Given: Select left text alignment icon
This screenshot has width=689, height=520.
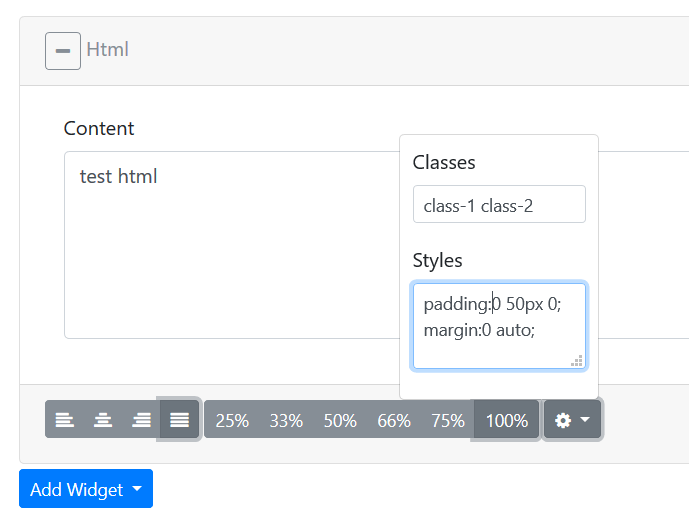Looking at the screenshot, I should [65, 420].
